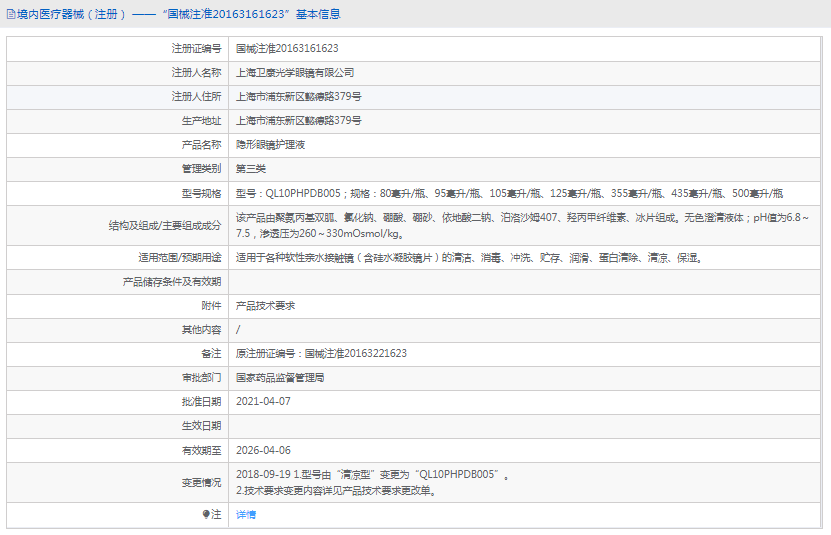Select the production address value in 生产地址 row

pyautogui.click(x=298, y=120)
